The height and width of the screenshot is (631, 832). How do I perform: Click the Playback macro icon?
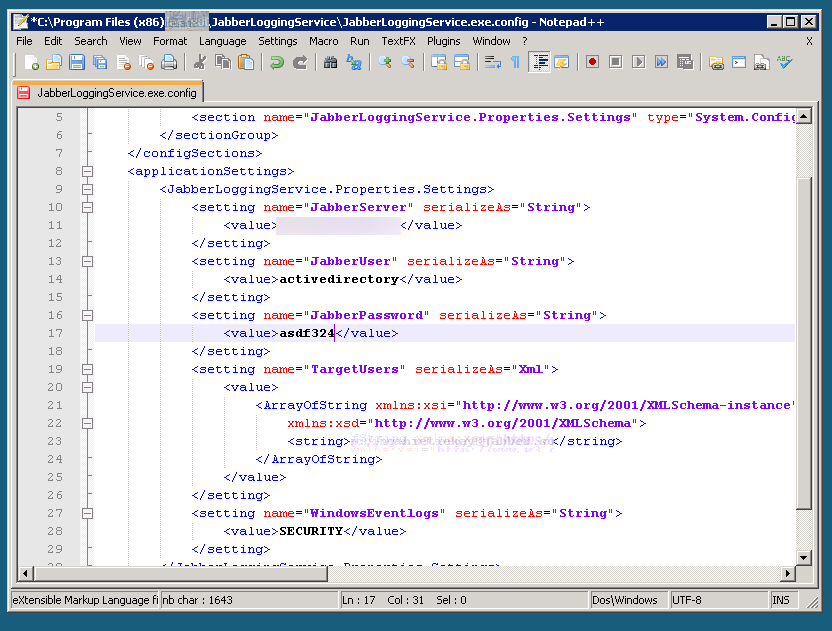639,63
